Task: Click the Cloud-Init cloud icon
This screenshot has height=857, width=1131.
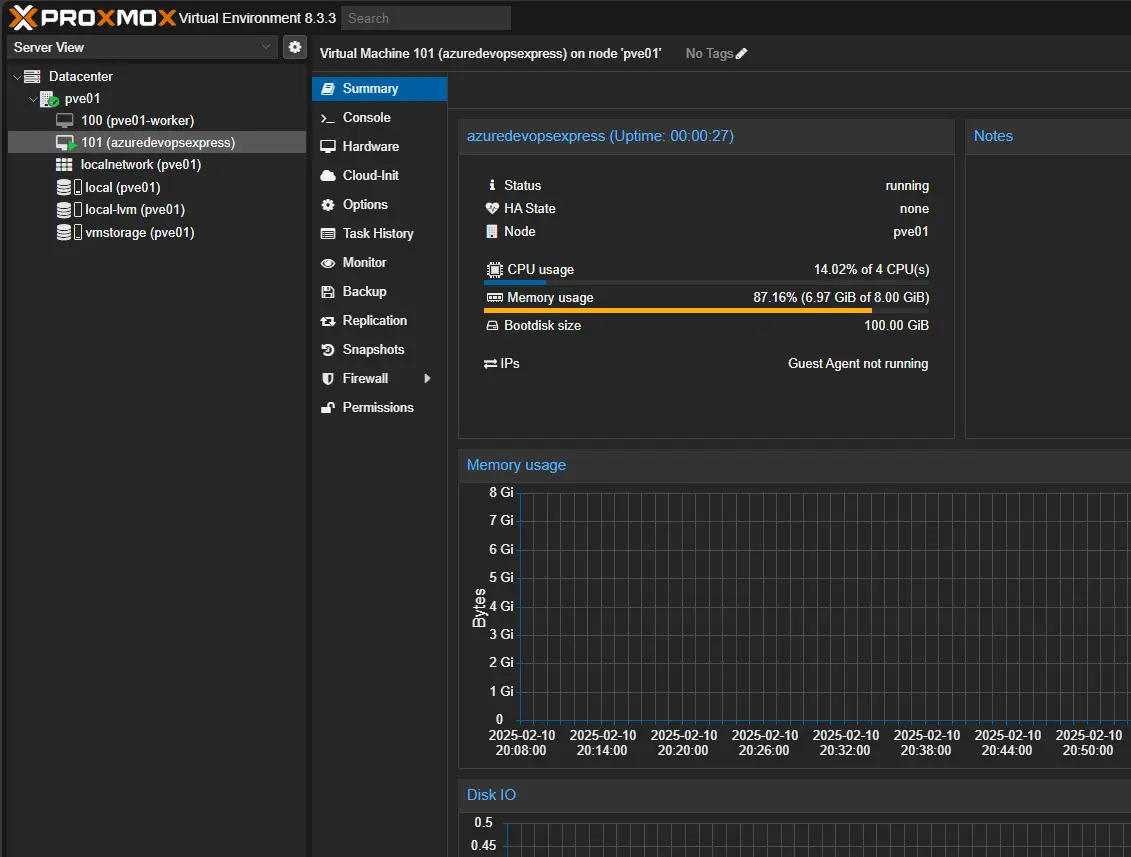Action: point(327,176)
